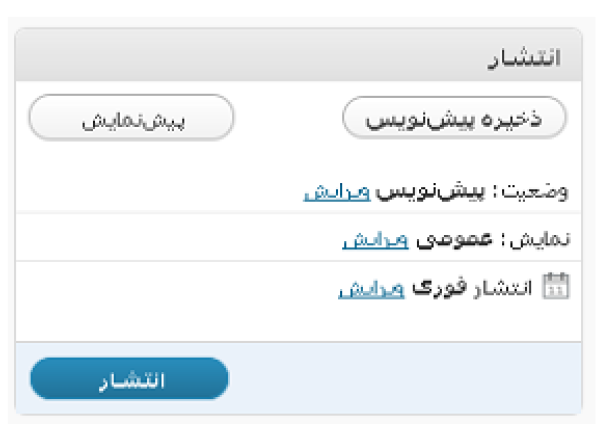Click the bold پیش‌نویس status value
The image size is (615, 428).
pos(430,191)
